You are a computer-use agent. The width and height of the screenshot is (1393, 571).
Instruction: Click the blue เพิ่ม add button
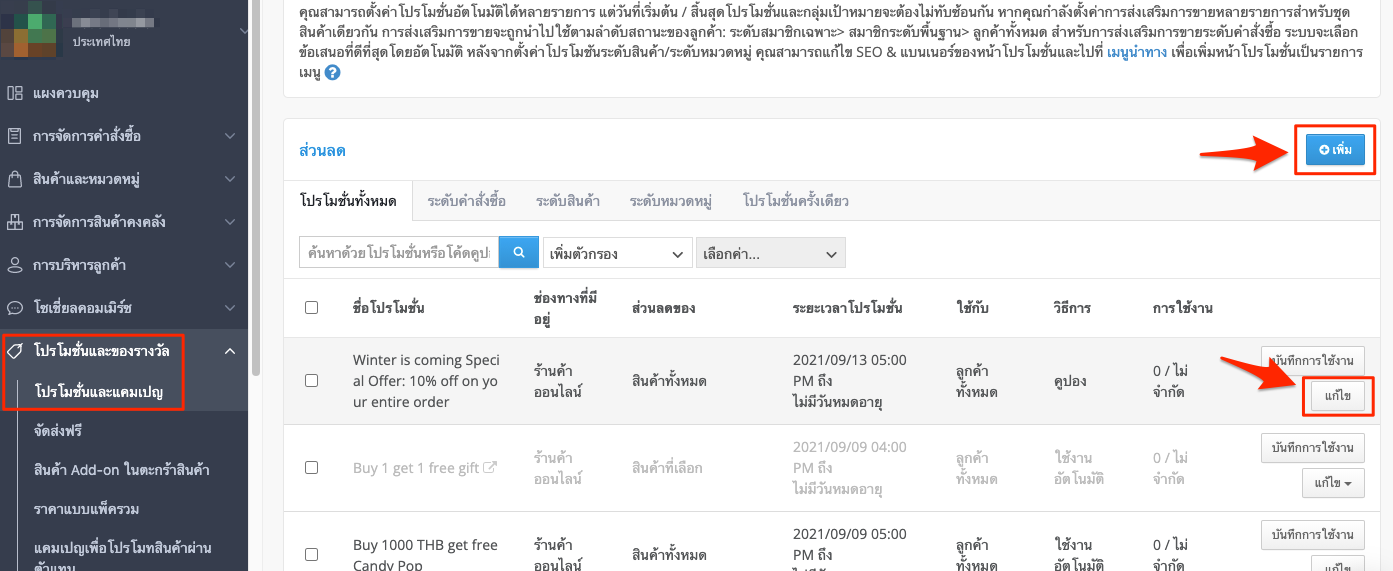pyautogui.click(x=1335, y=150)
